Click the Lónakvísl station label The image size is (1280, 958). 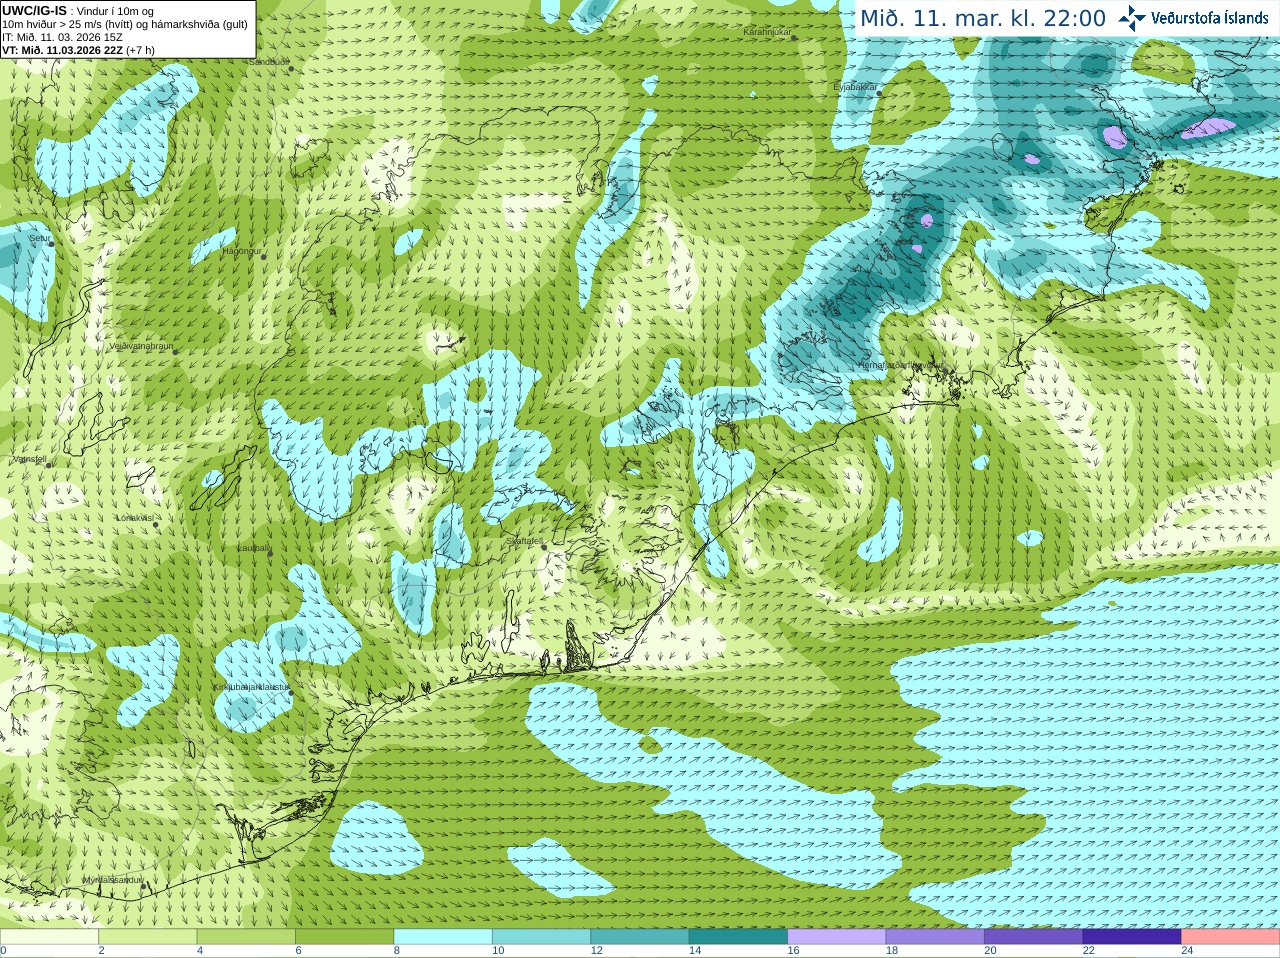click(134, 518)
